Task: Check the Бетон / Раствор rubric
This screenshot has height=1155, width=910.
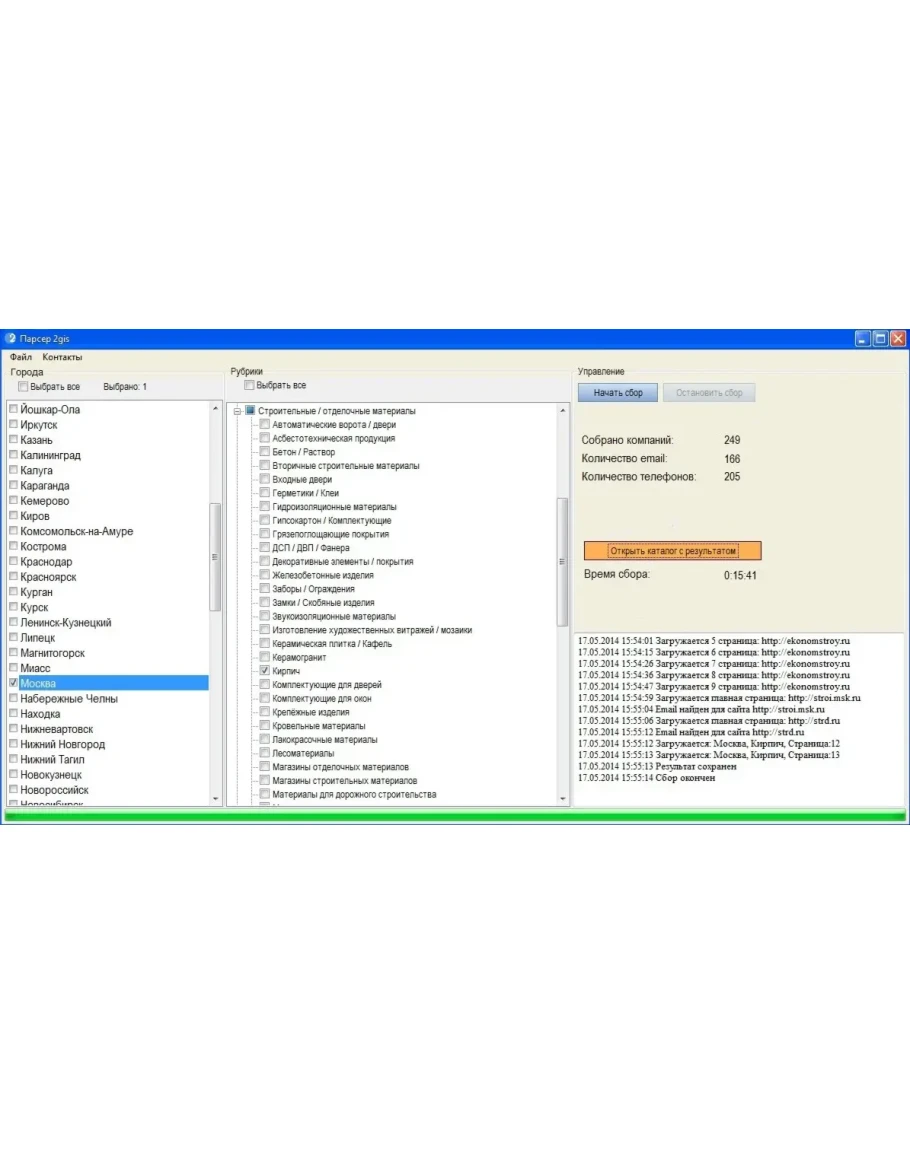Action: click(x=265, y=452)
